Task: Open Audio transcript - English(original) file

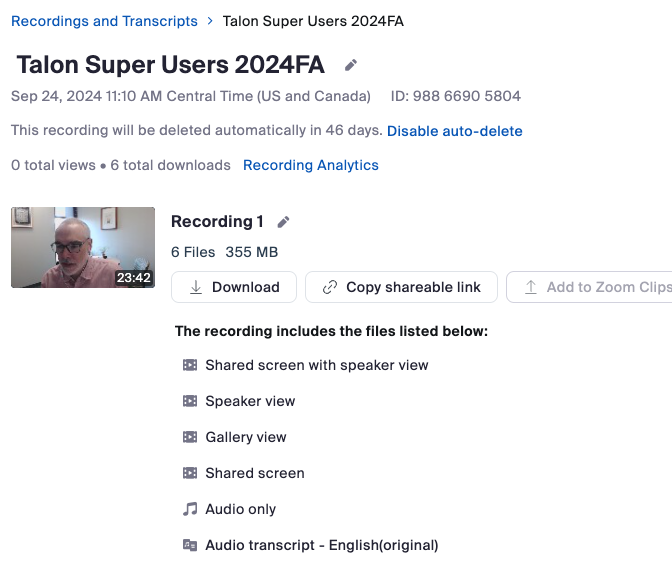Action: (321, 545)
